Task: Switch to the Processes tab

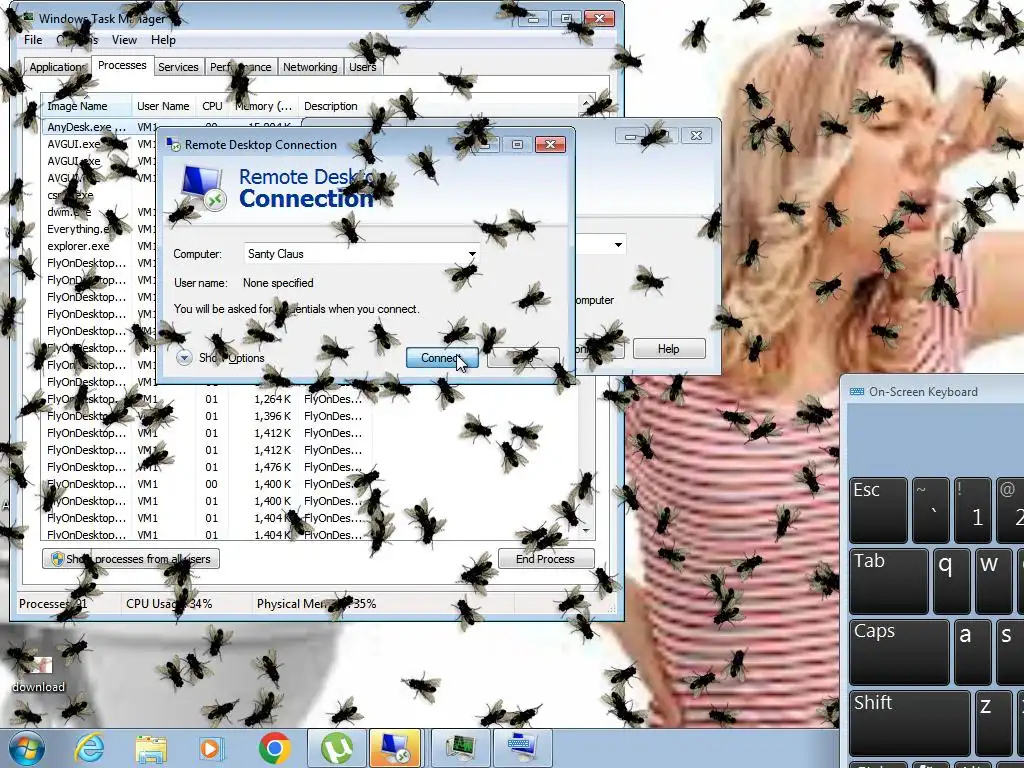Action: click(x=122, y=65)
